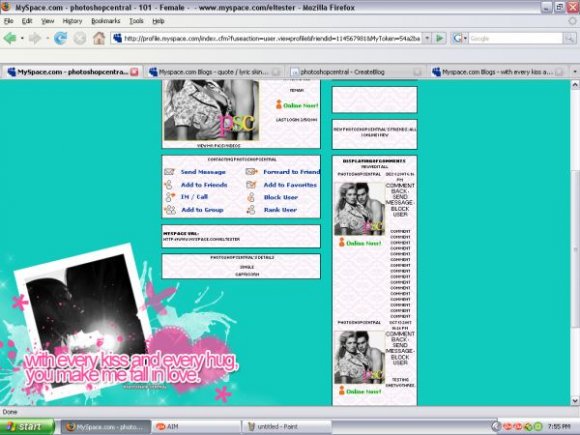Screen dimensions: 580x435
Task: Open the tab list dropdown arrow
Action: click(575, 72)
